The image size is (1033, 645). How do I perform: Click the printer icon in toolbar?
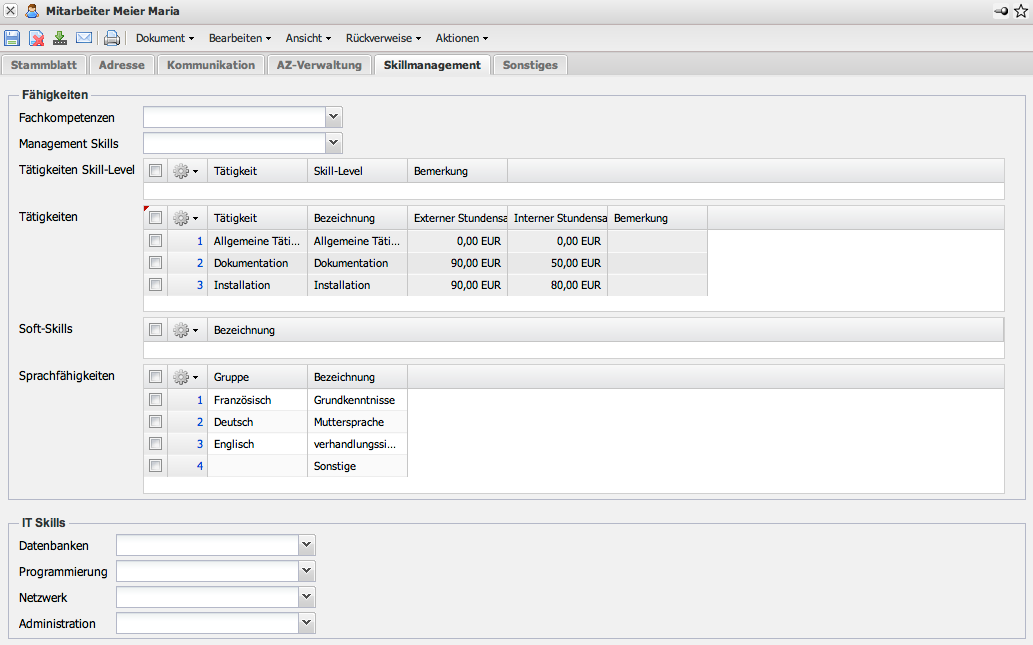point(112,38)
